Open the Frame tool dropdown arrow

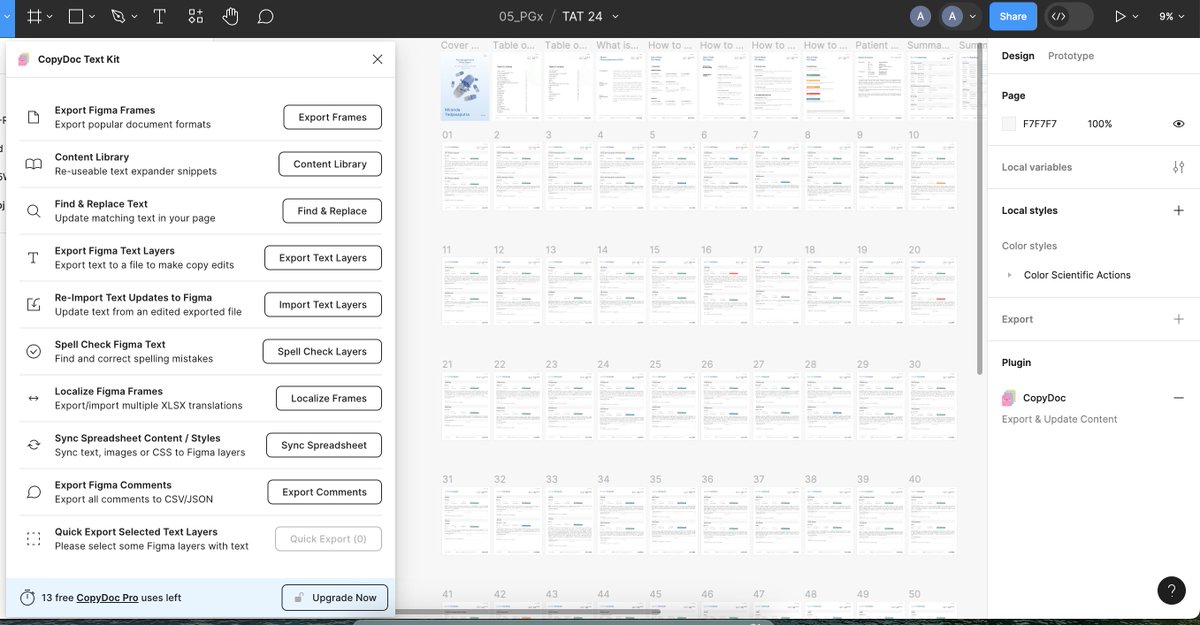coord(50,17)
